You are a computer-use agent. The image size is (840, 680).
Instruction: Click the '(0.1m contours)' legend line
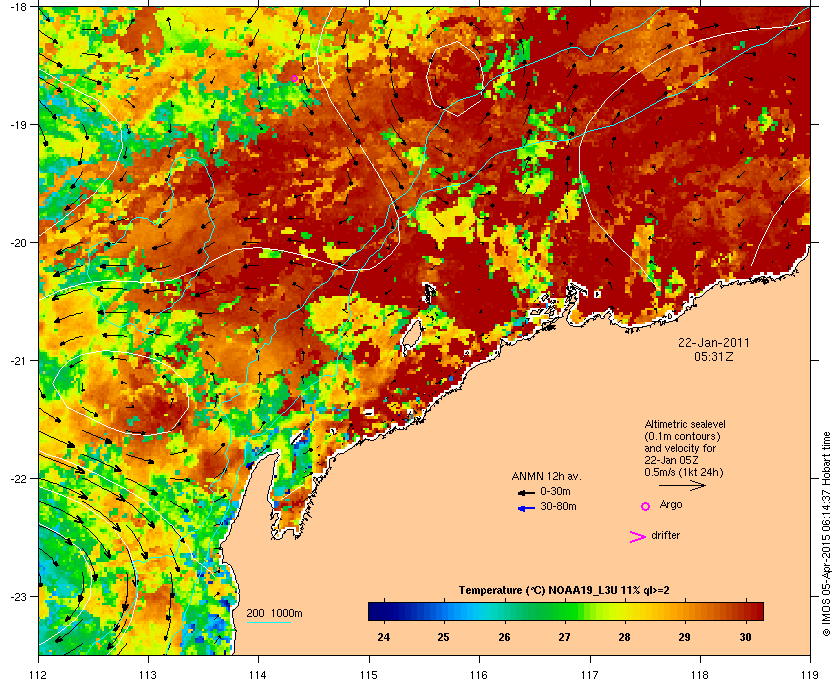point(682,436)
